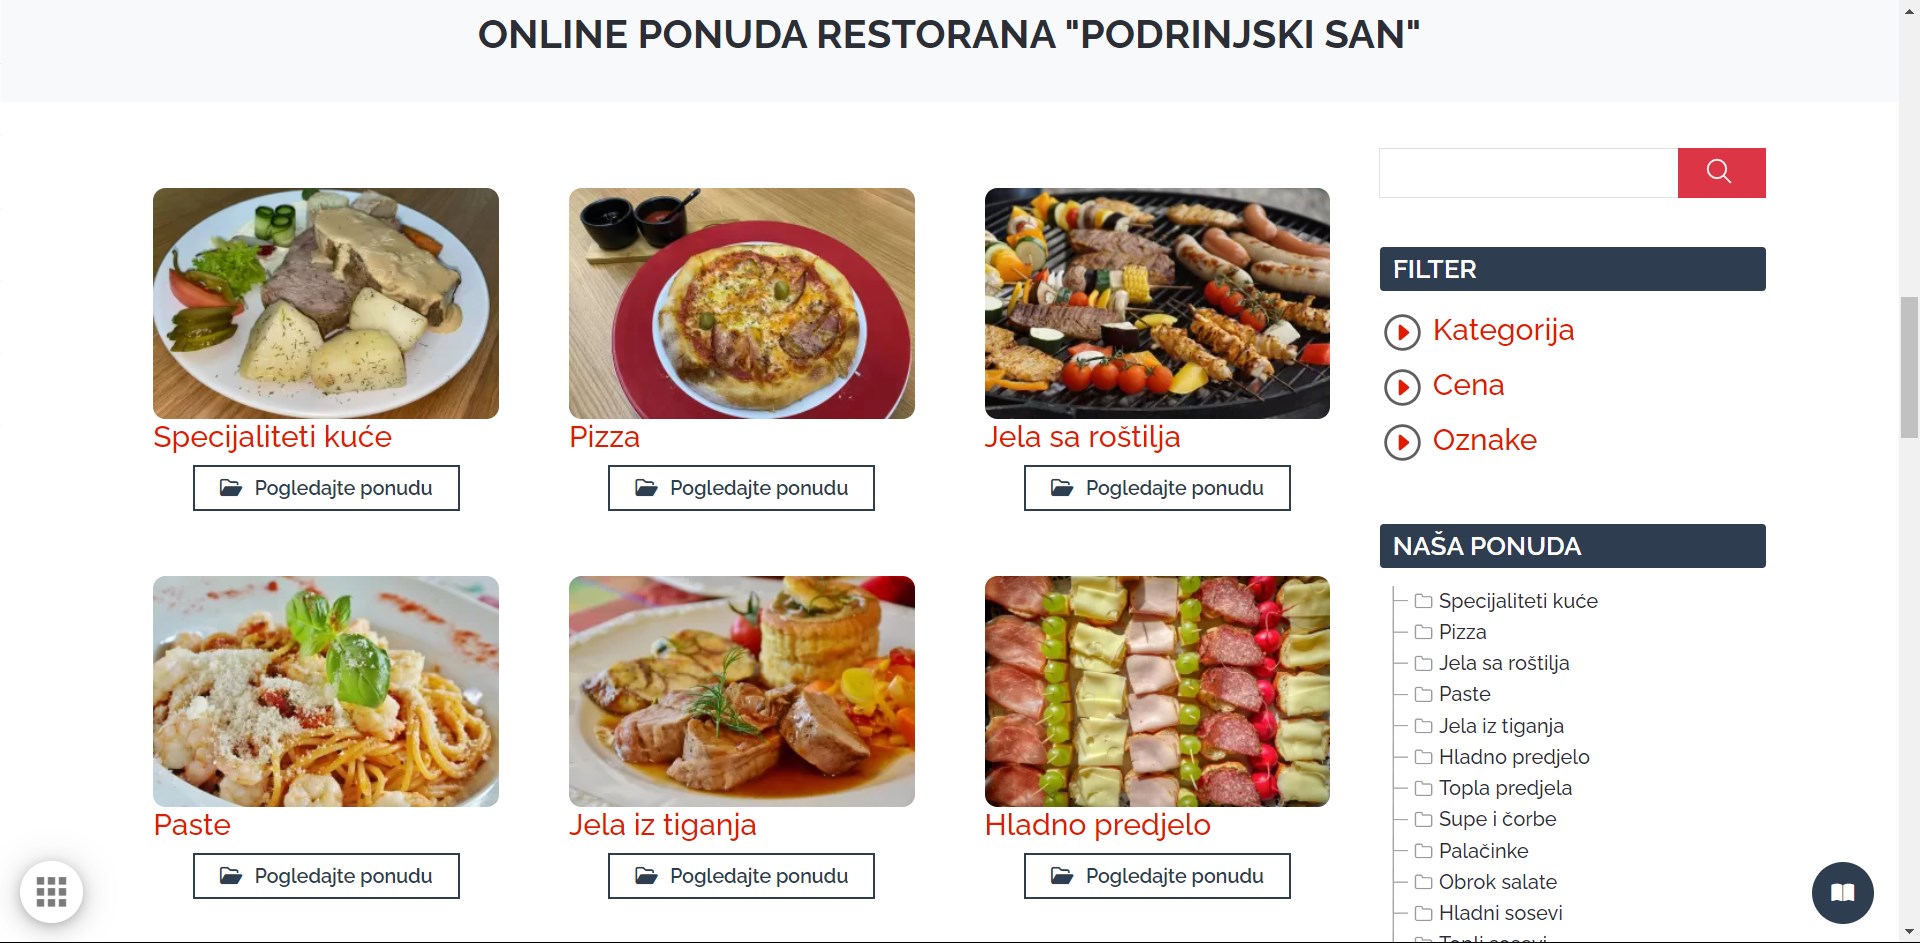Click the Specijaliteti kuće dish photo
1920x943 pixels.
point(326,303)
